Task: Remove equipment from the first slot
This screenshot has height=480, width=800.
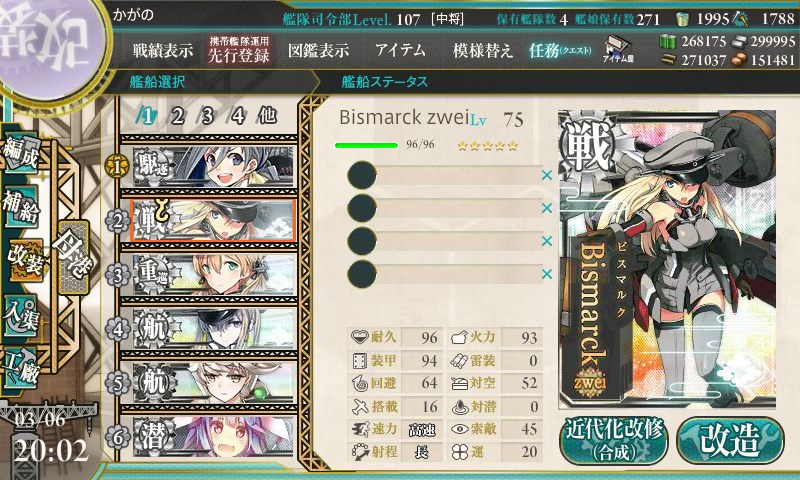Action: pyautogui.click(x=547, y=175)
